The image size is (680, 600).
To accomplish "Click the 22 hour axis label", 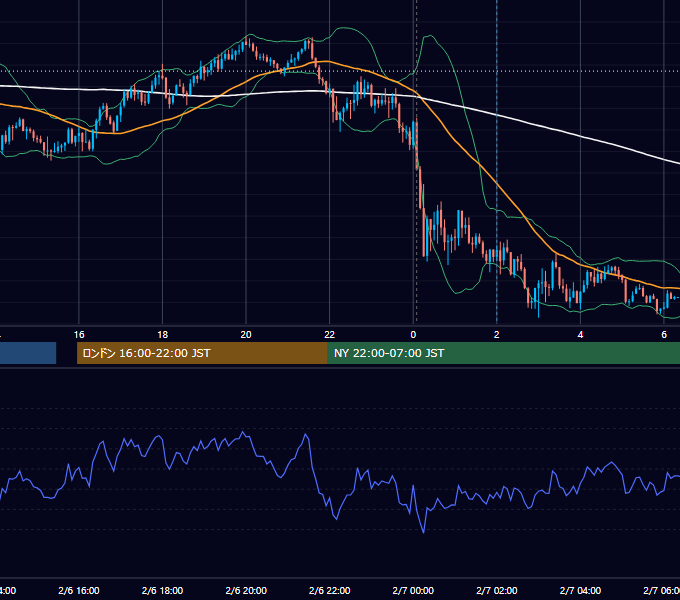I will (x=330, y=335).
